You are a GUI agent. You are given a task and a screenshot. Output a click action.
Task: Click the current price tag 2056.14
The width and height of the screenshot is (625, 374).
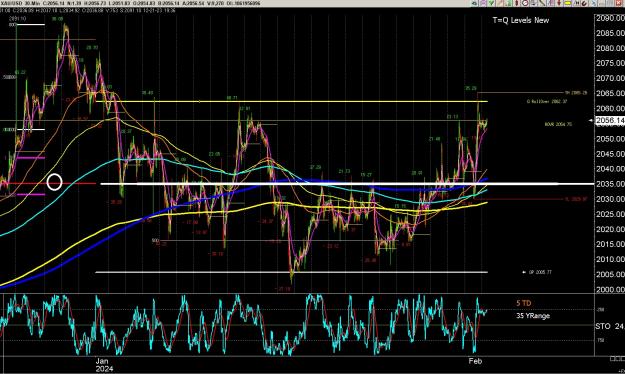click(610, 120)
